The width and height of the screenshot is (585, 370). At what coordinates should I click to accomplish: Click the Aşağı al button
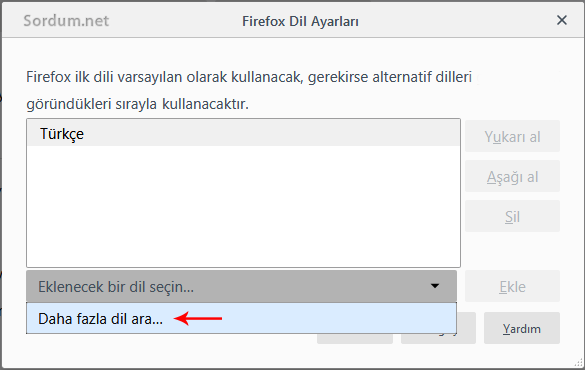tap(512, 176)
